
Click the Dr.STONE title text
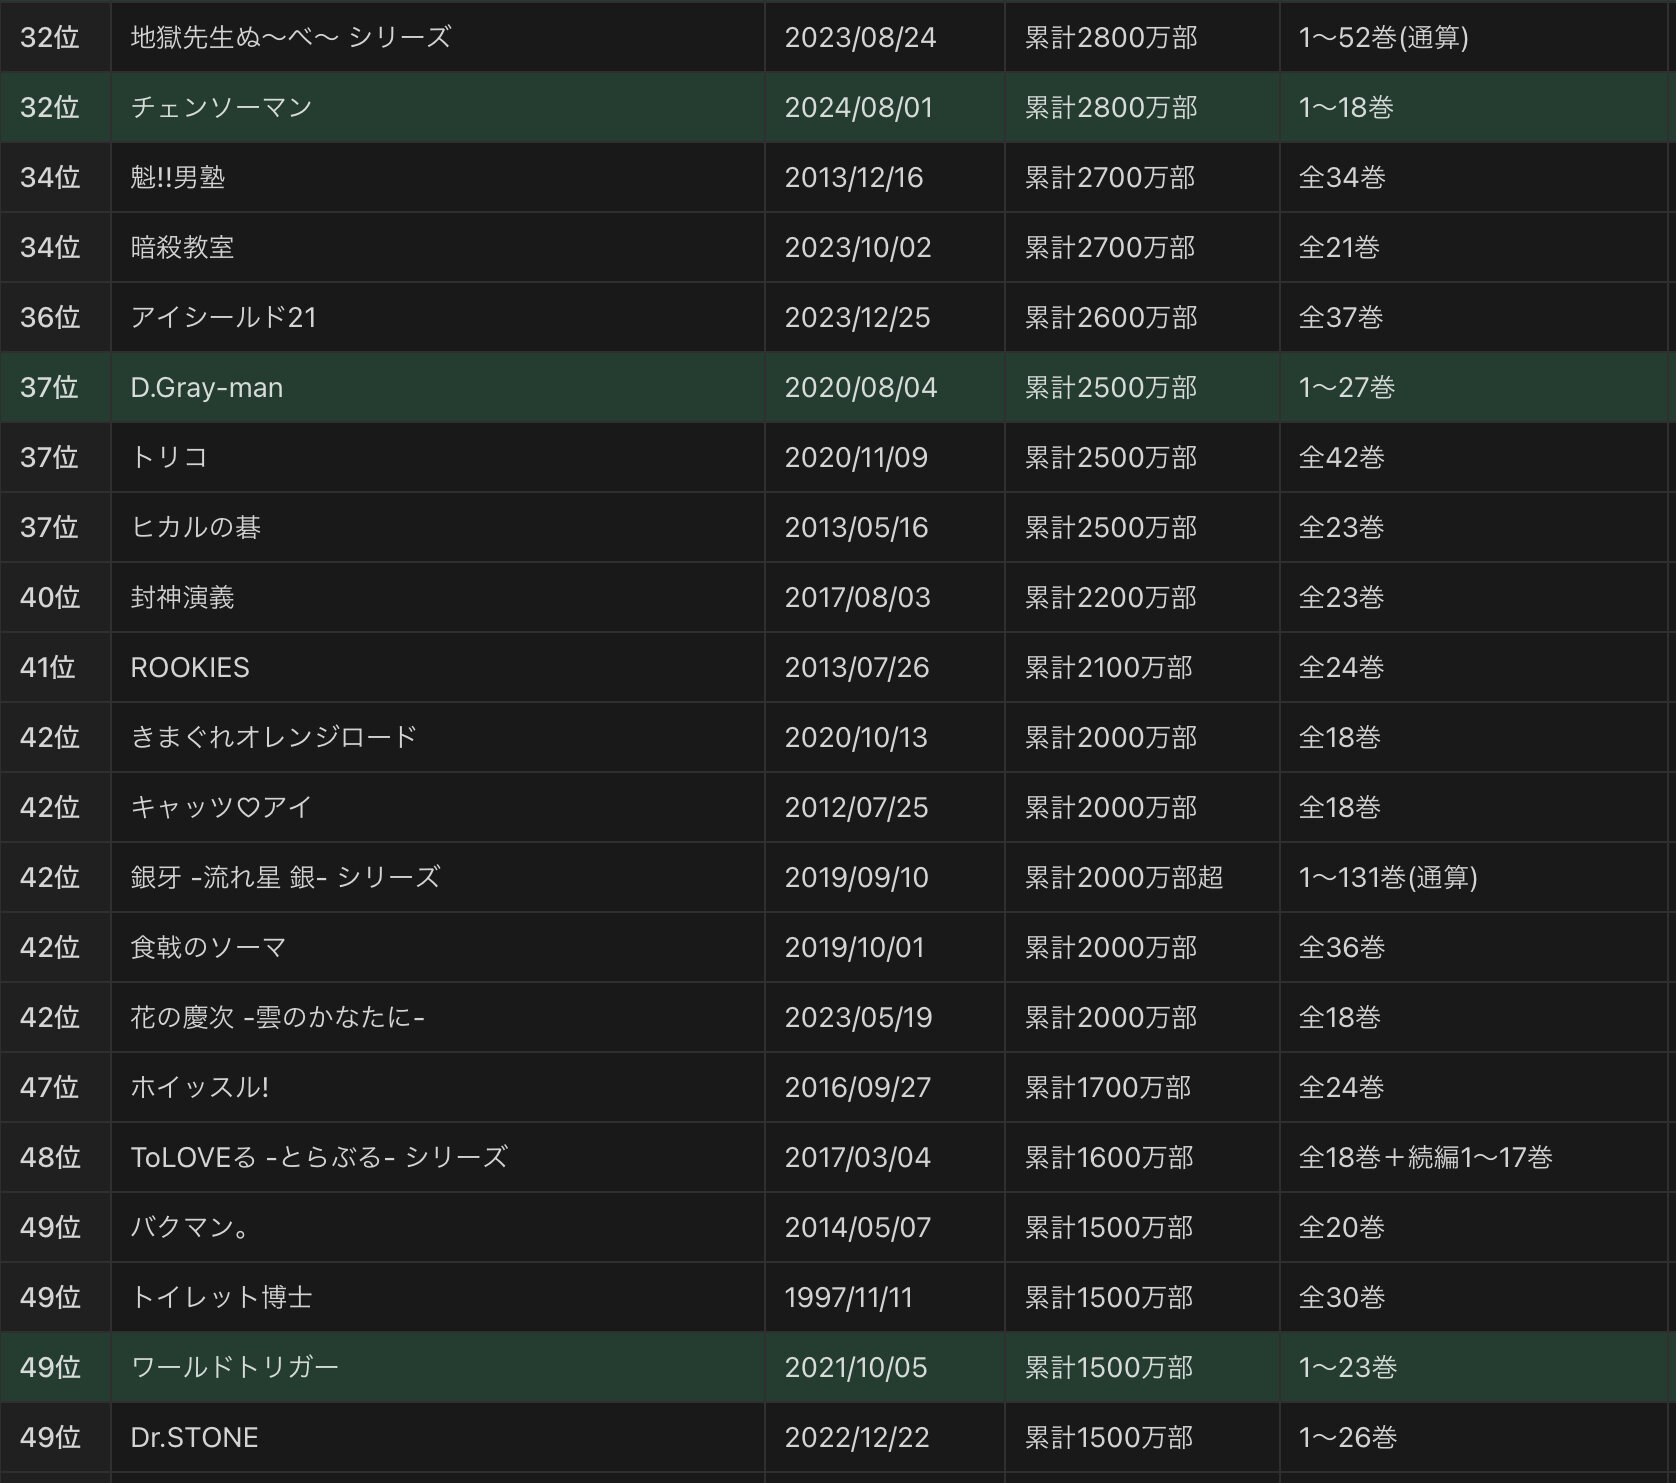click(194, 1437)
